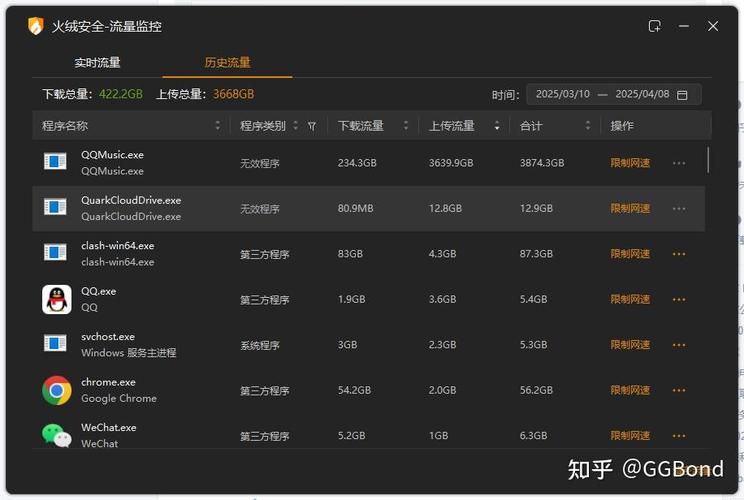Select the QQ.exe program name
This screenshot has height=500, width=744.
click(x=98, y=291)
